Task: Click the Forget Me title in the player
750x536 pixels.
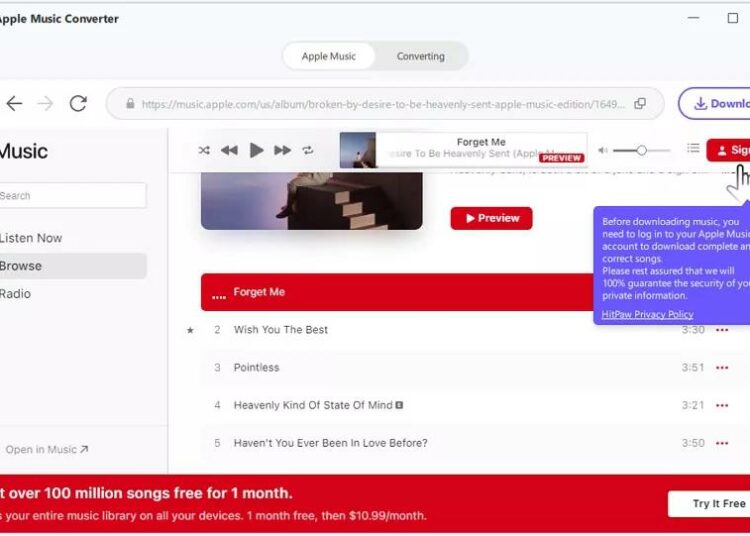Action: [481, 142]
